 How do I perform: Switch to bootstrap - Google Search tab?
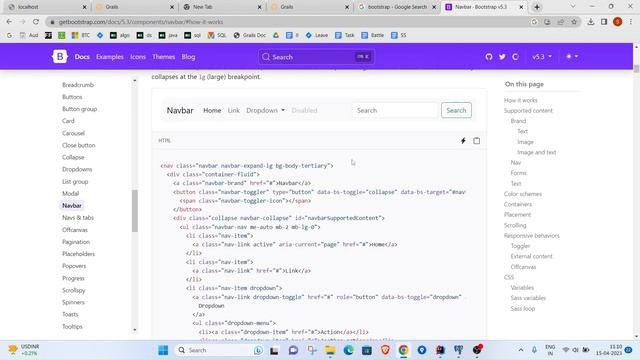click(397, 7)
